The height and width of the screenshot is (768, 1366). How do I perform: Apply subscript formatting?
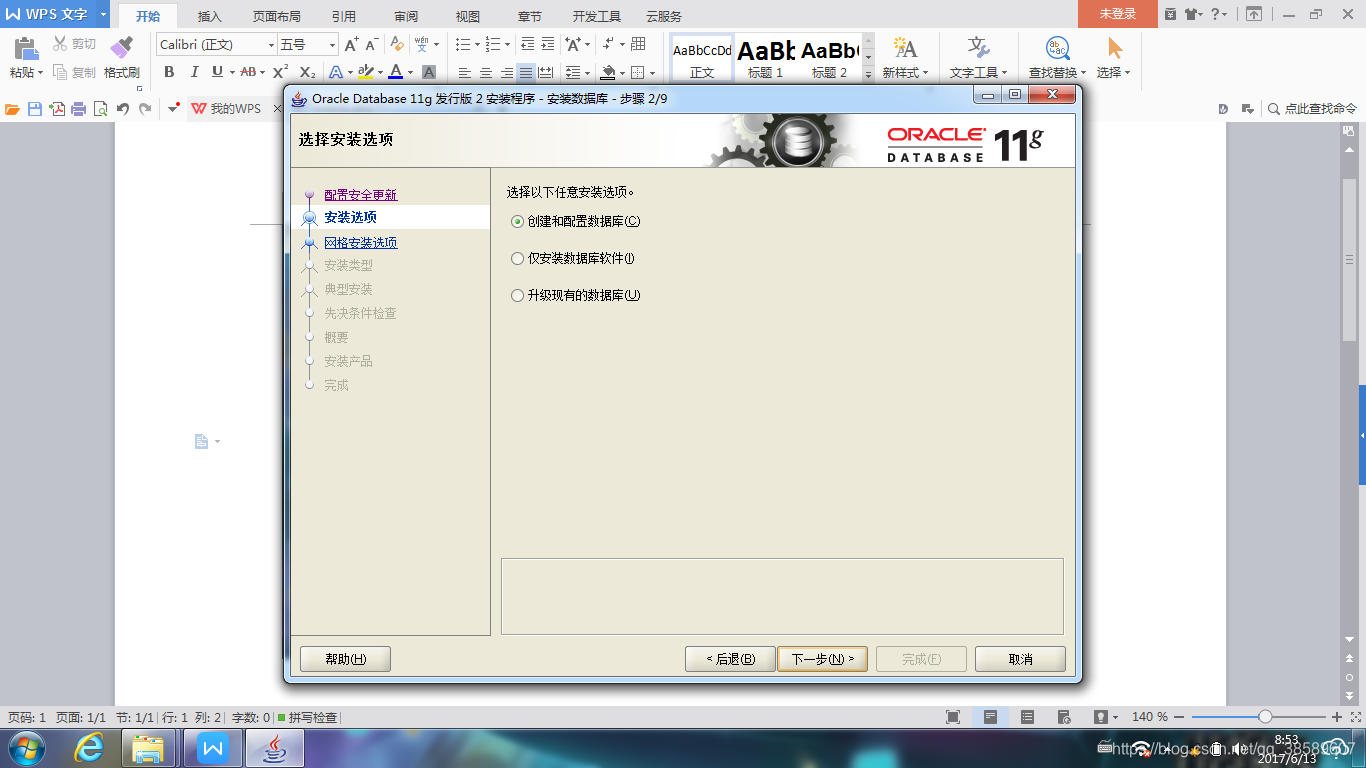[x=308, y=72]
